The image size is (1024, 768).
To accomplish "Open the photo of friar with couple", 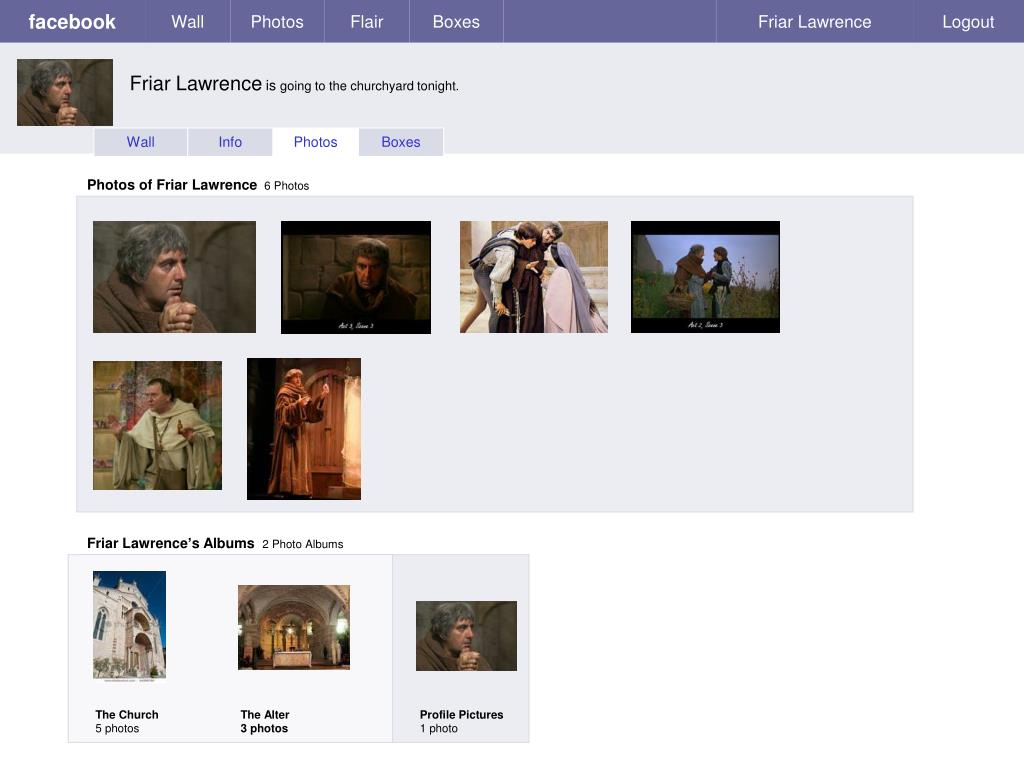I will pos(534,277).
